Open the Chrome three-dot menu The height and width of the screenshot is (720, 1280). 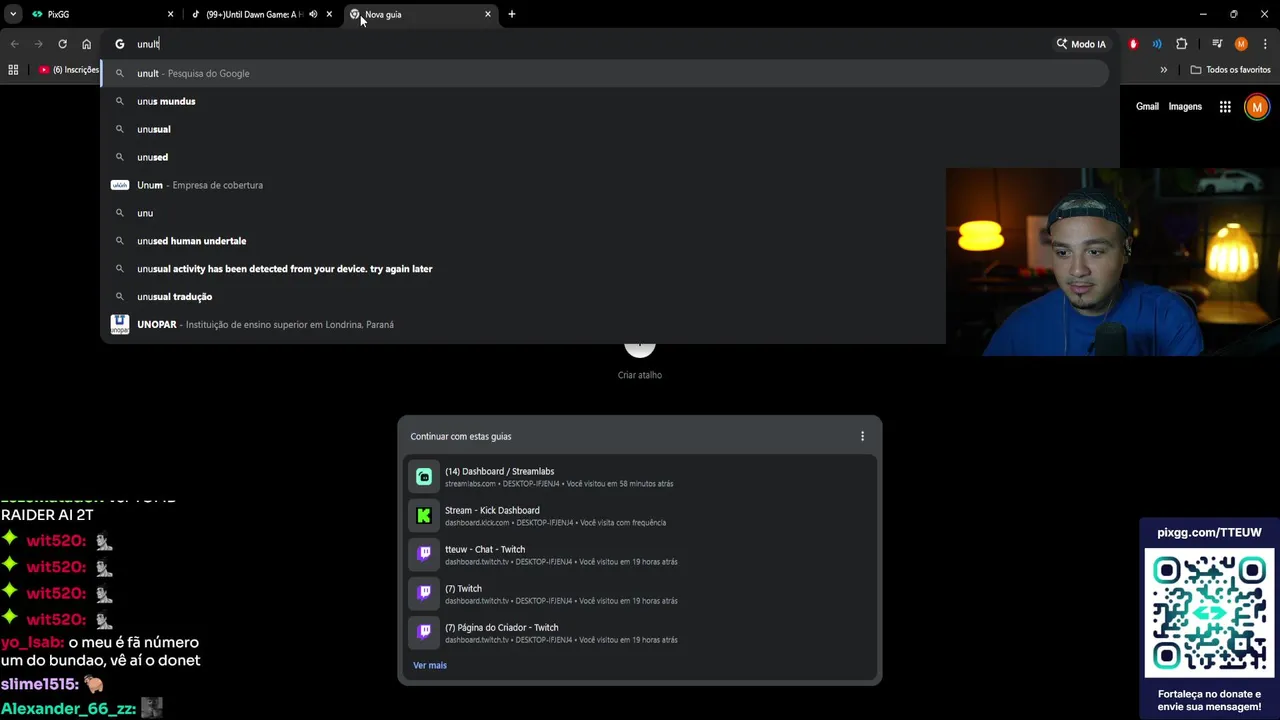coord(1265,44)
